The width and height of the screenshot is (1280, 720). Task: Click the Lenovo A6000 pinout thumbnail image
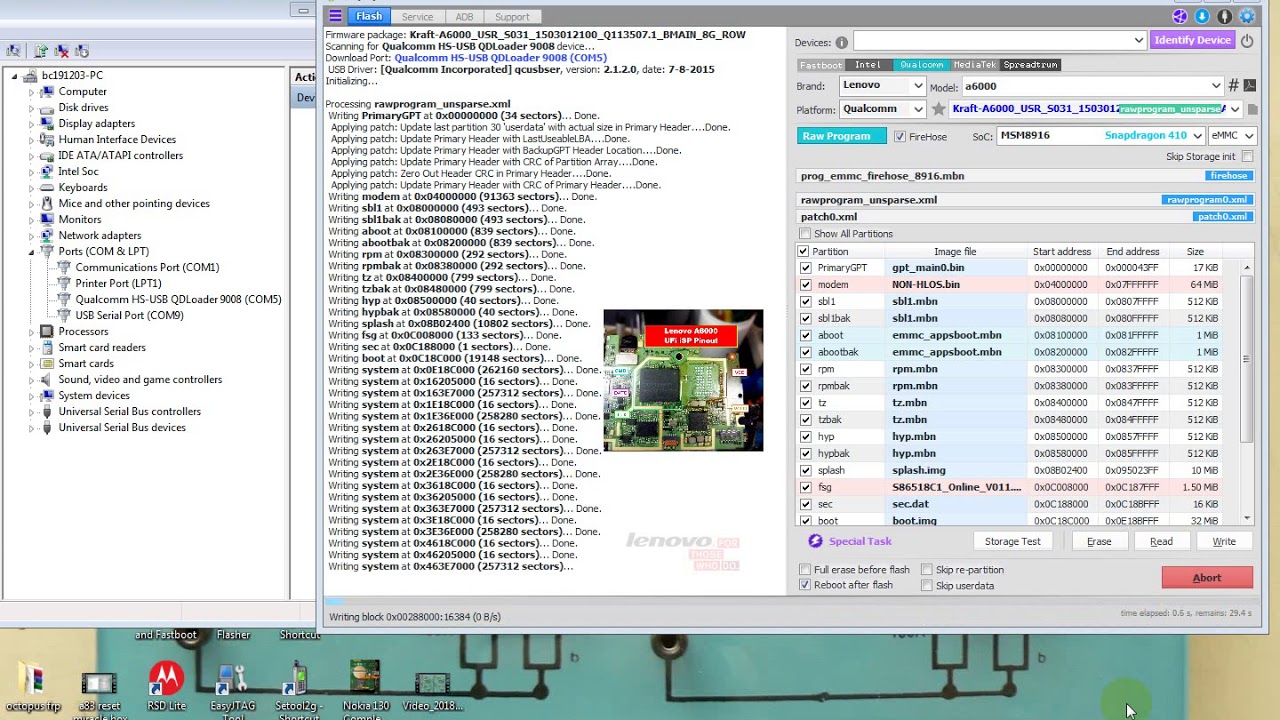(x=683, y=381)
